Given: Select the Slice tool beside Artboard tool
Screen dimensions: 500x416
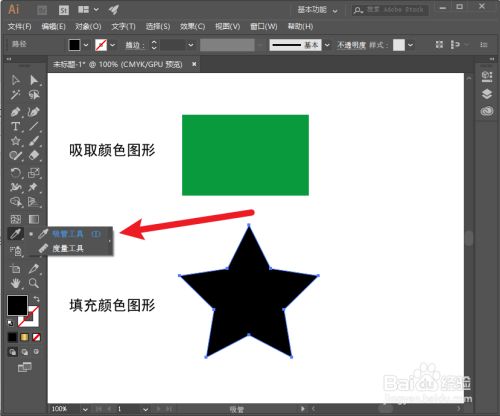Looking at the screenshot, I should click(x=34, y=269).
